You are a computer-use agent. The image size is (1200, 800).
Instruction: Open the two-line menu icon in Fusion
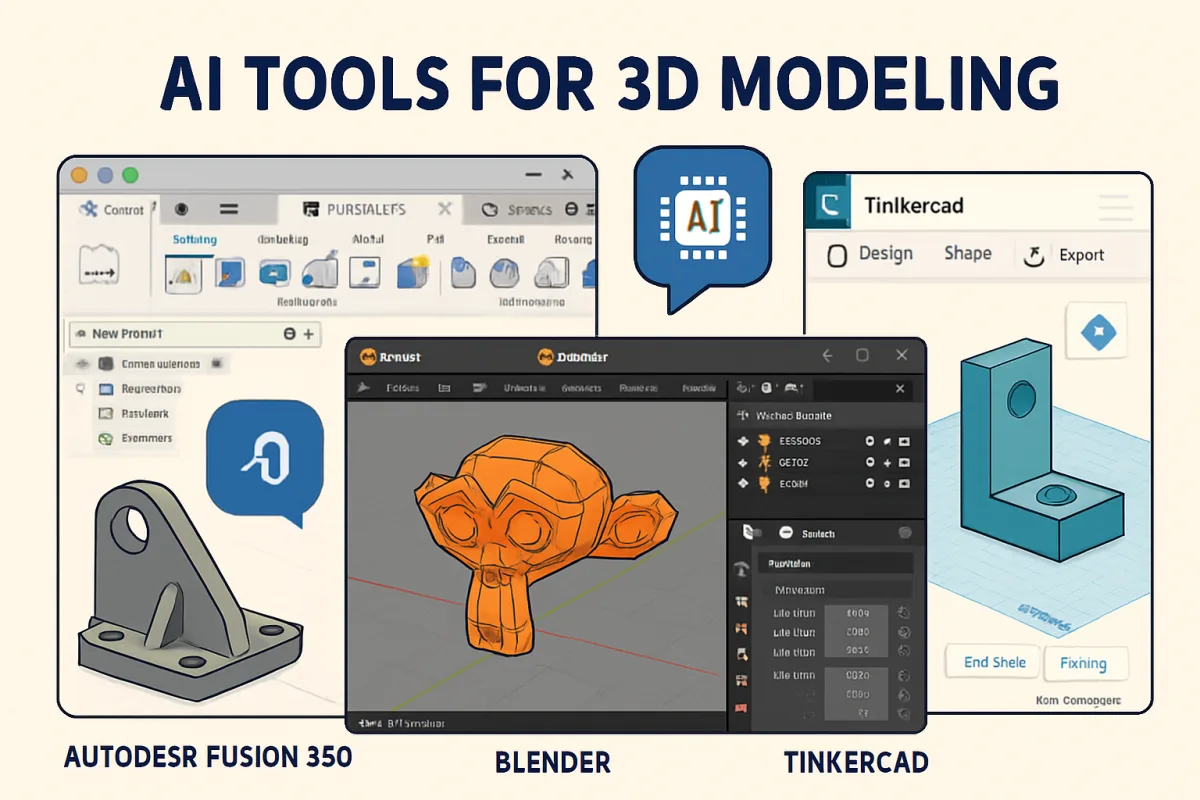click(229, 210)
